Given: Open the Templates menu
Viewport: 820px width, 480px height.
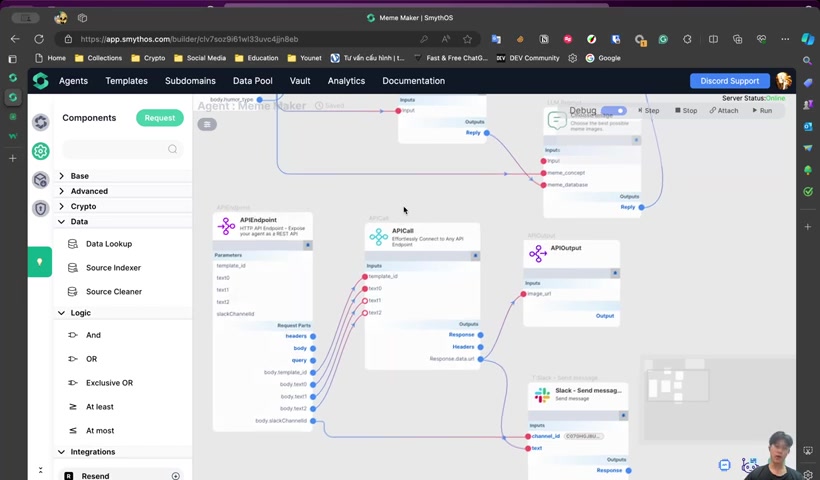Looking at the screenshot, I should (x=127, y=81).
